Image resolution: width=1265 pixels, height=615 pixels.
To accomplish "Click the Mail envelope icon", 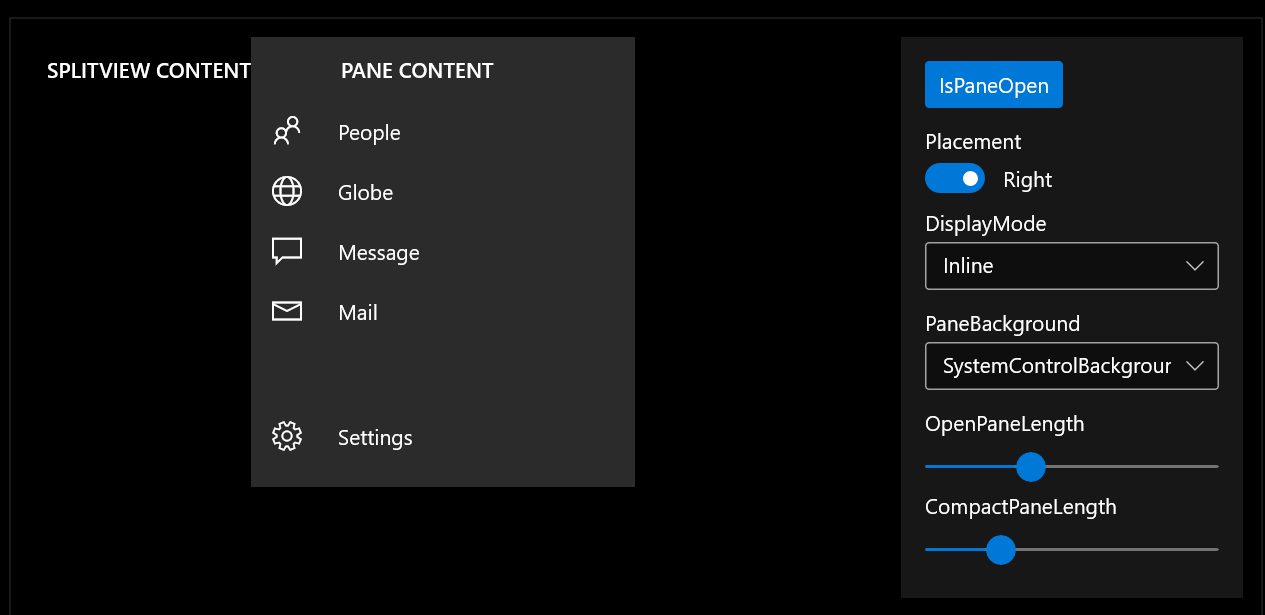I will pos(287,312).
